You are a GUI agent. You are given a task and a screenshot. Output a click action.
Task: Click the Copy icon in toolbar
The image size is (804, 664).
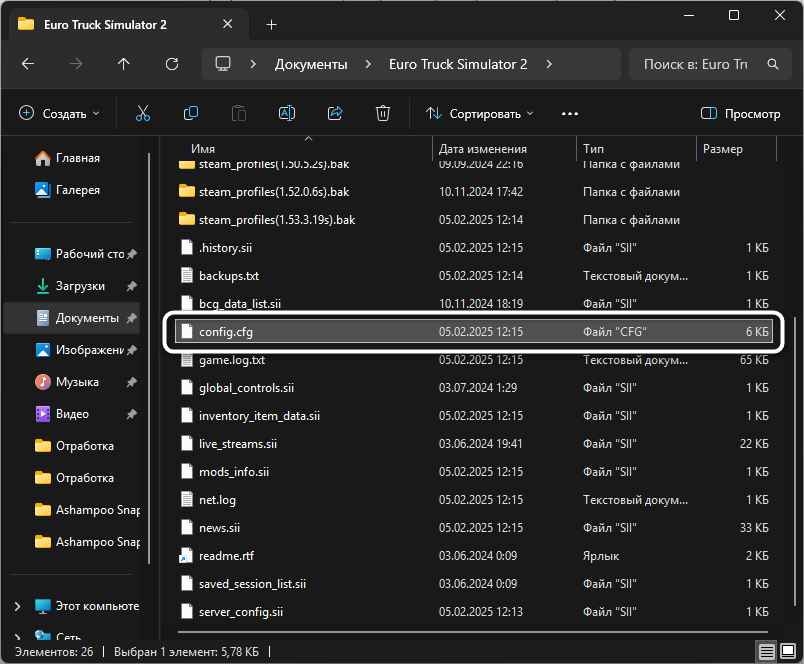pos(191,114)
